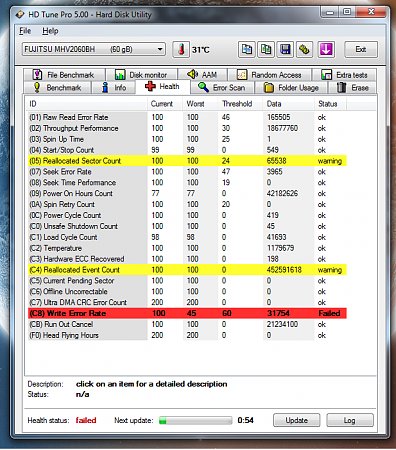
Task: Select the (08) Seek Time Performance row
Action: 187,183
